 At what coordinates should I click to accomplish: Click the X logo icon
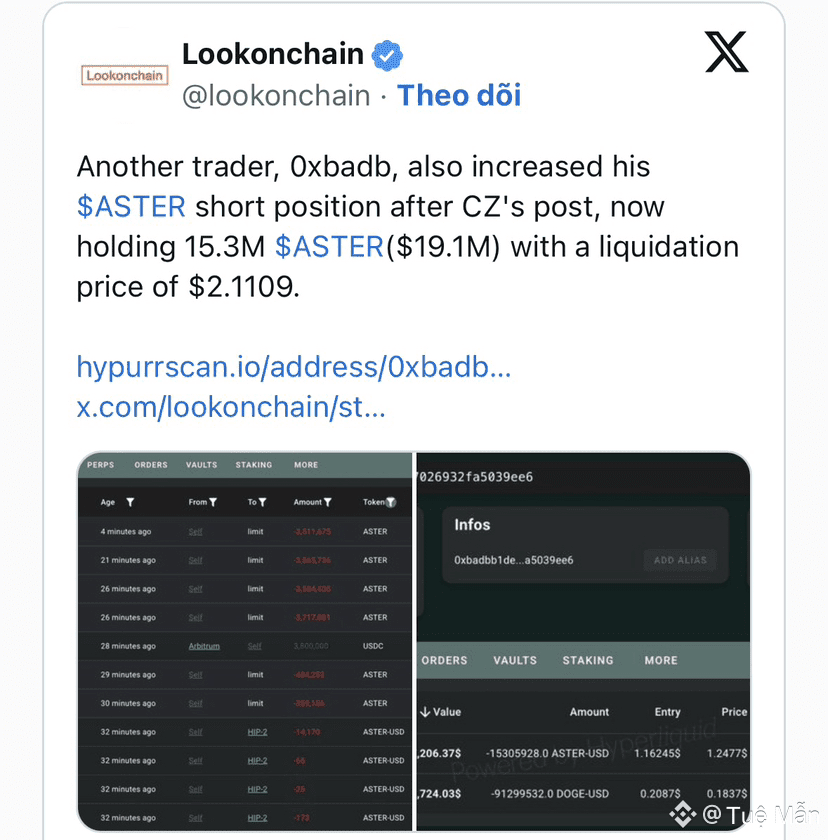[x=727, y=51]
